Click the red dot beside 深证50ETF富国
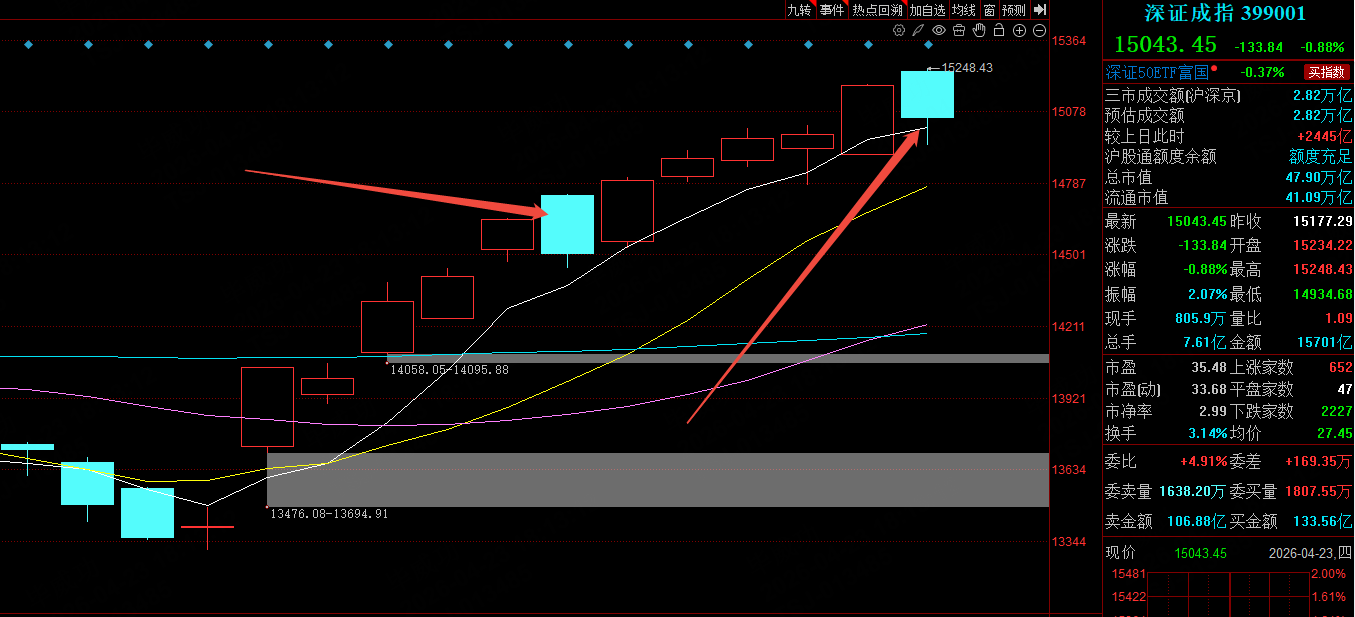Screen dimensions: 1355x617 [x=1214, y=69]
